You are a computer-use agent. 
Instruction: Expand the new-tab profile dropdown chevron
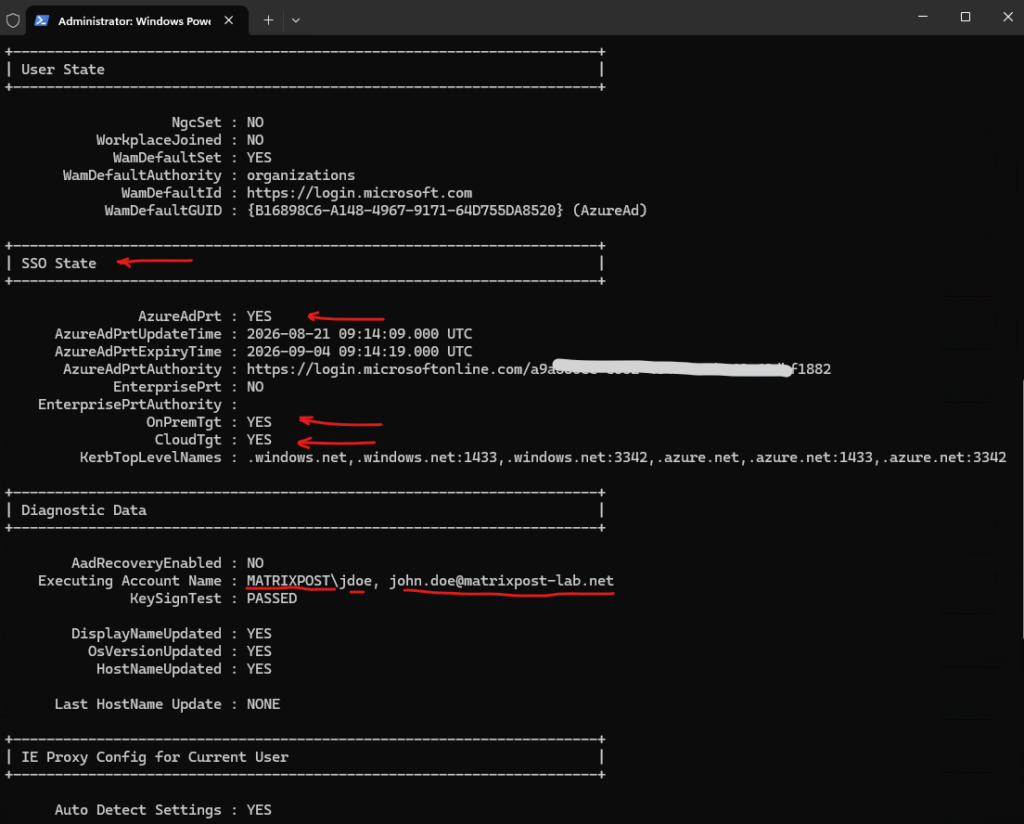(x=296, y=20)
